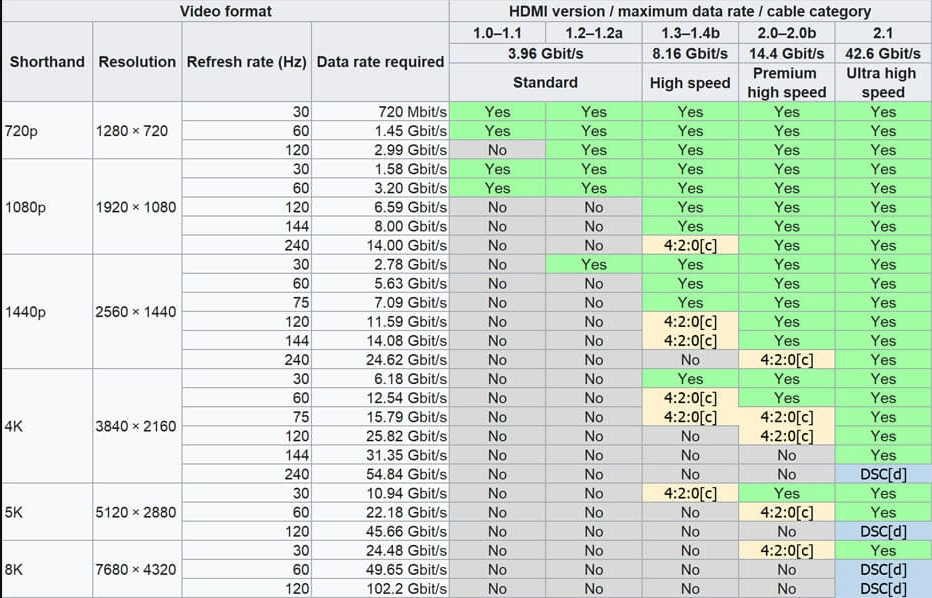Image resolution: width=932 pixels, height=598 pixels.
Task: Click the 22.18 Gbit/s data rate cell
Action: point(380,512)
